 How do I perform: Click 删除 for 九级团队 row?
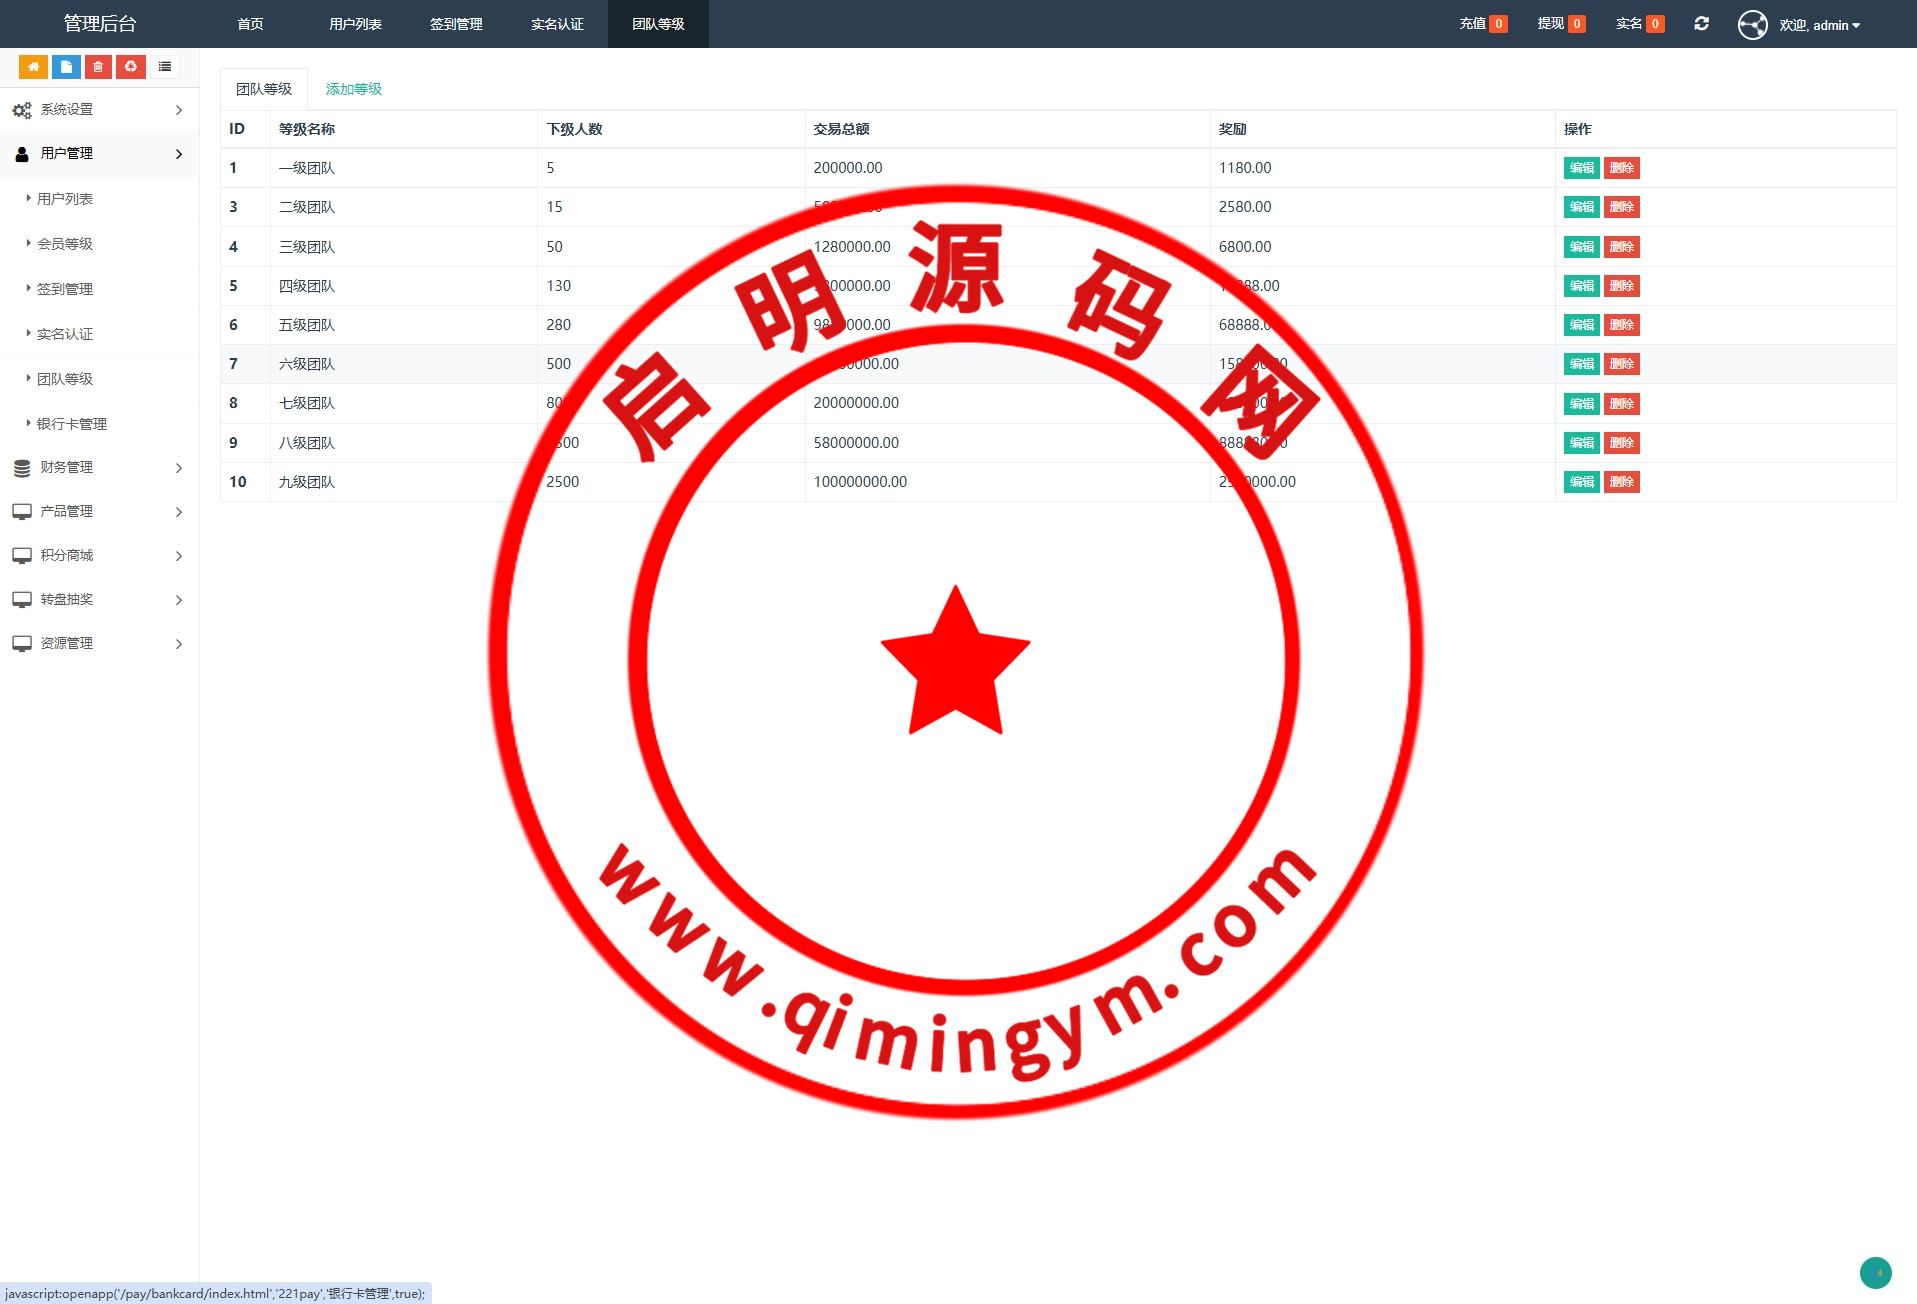1621,482
